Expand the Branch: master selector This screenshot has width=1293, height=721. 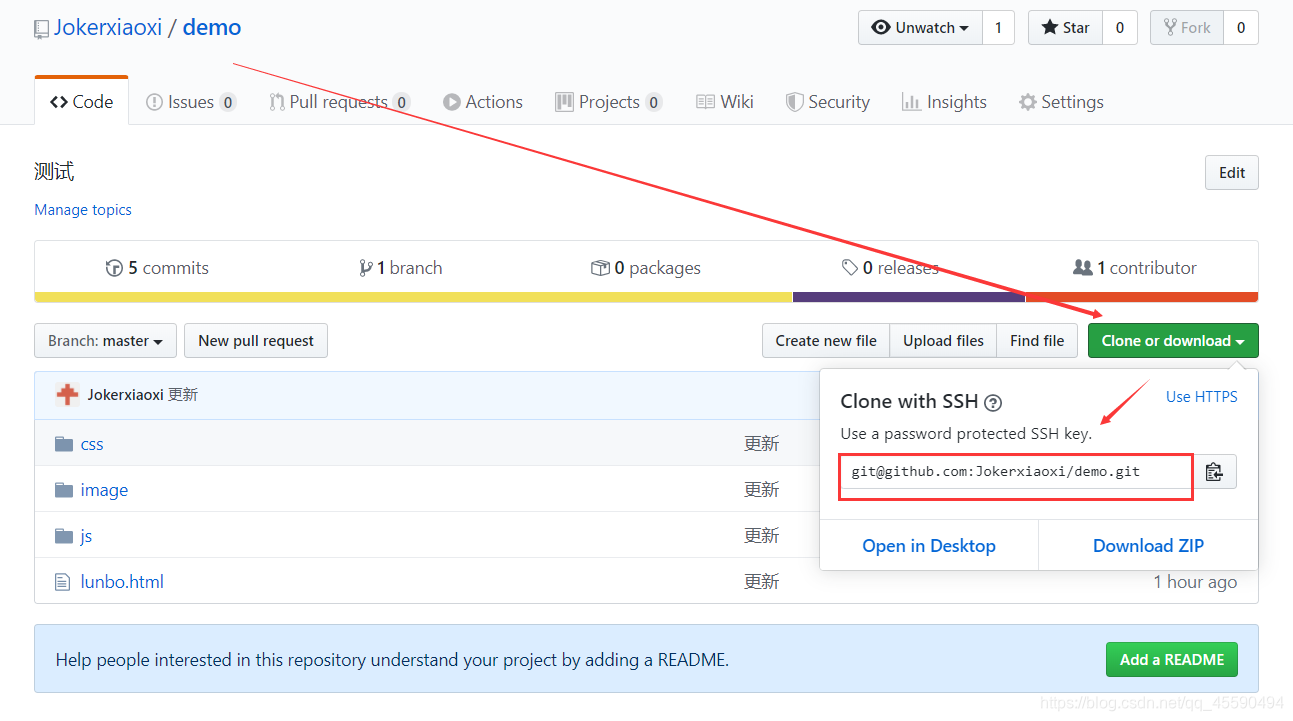(105, 341)
